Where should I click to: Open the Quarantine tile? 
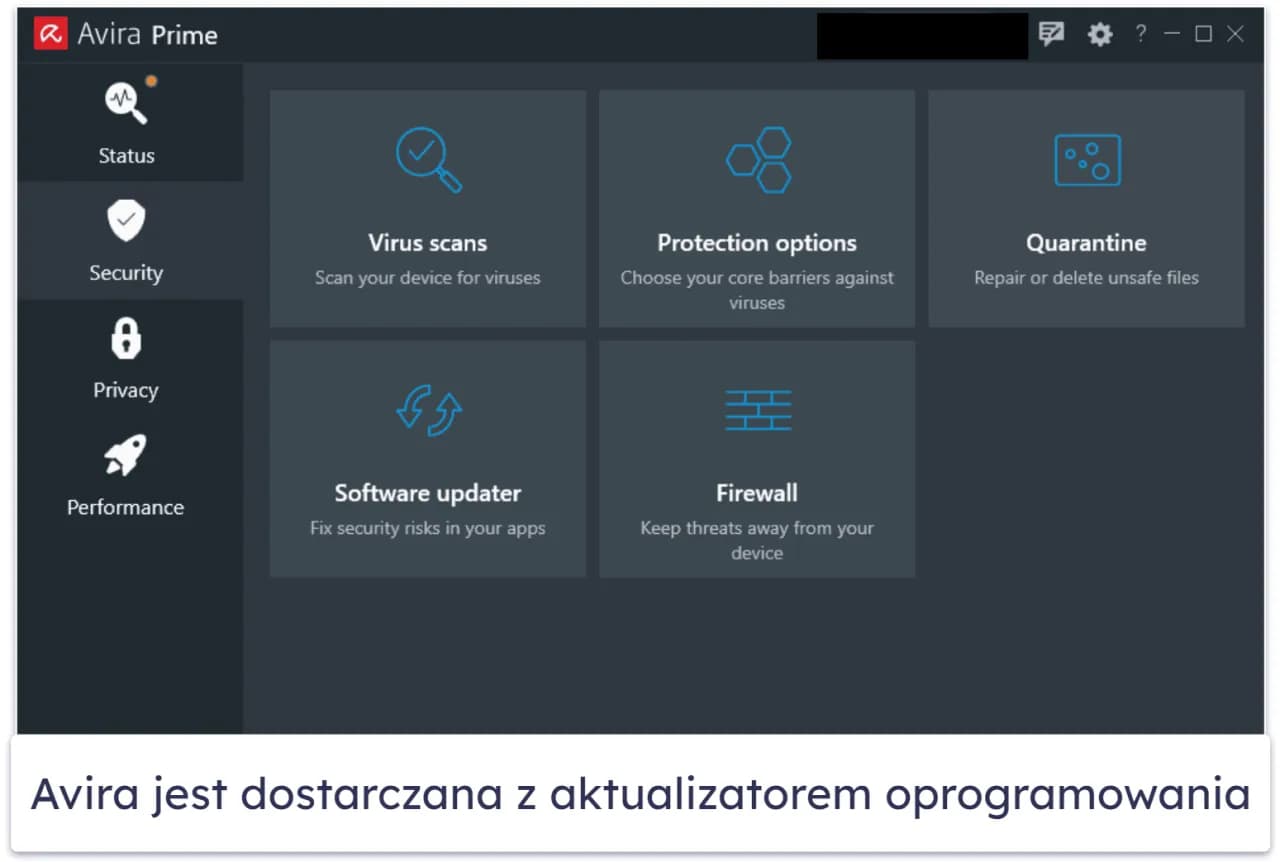click(x=1086, y=208)
